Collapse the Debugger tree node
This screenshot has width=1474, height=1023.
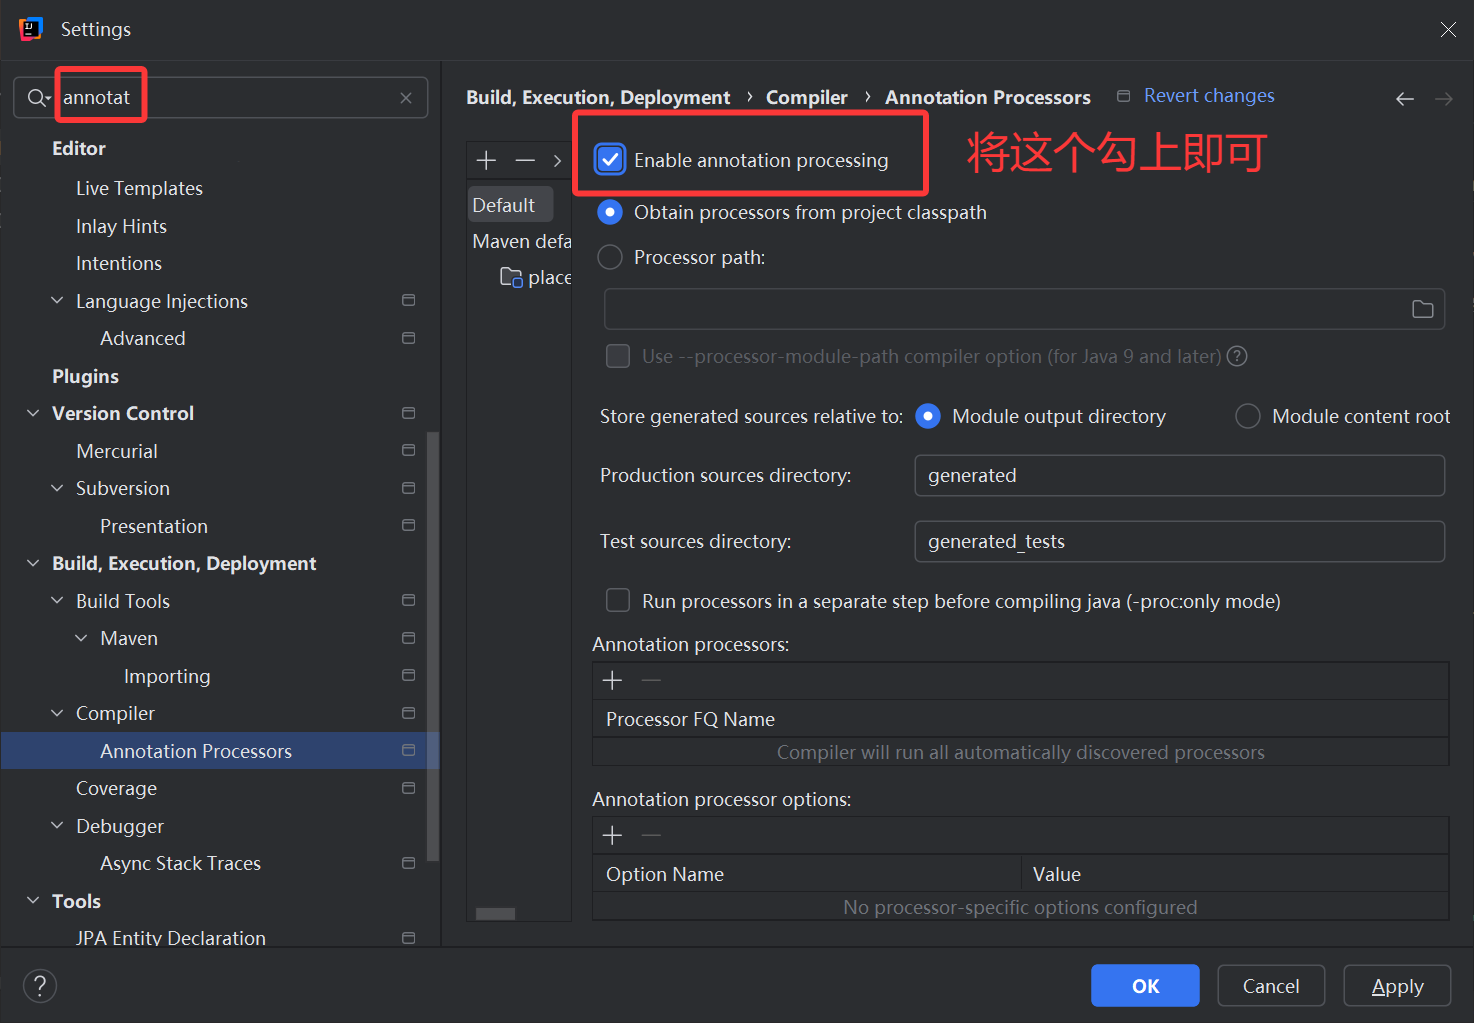tap(57, 826)
